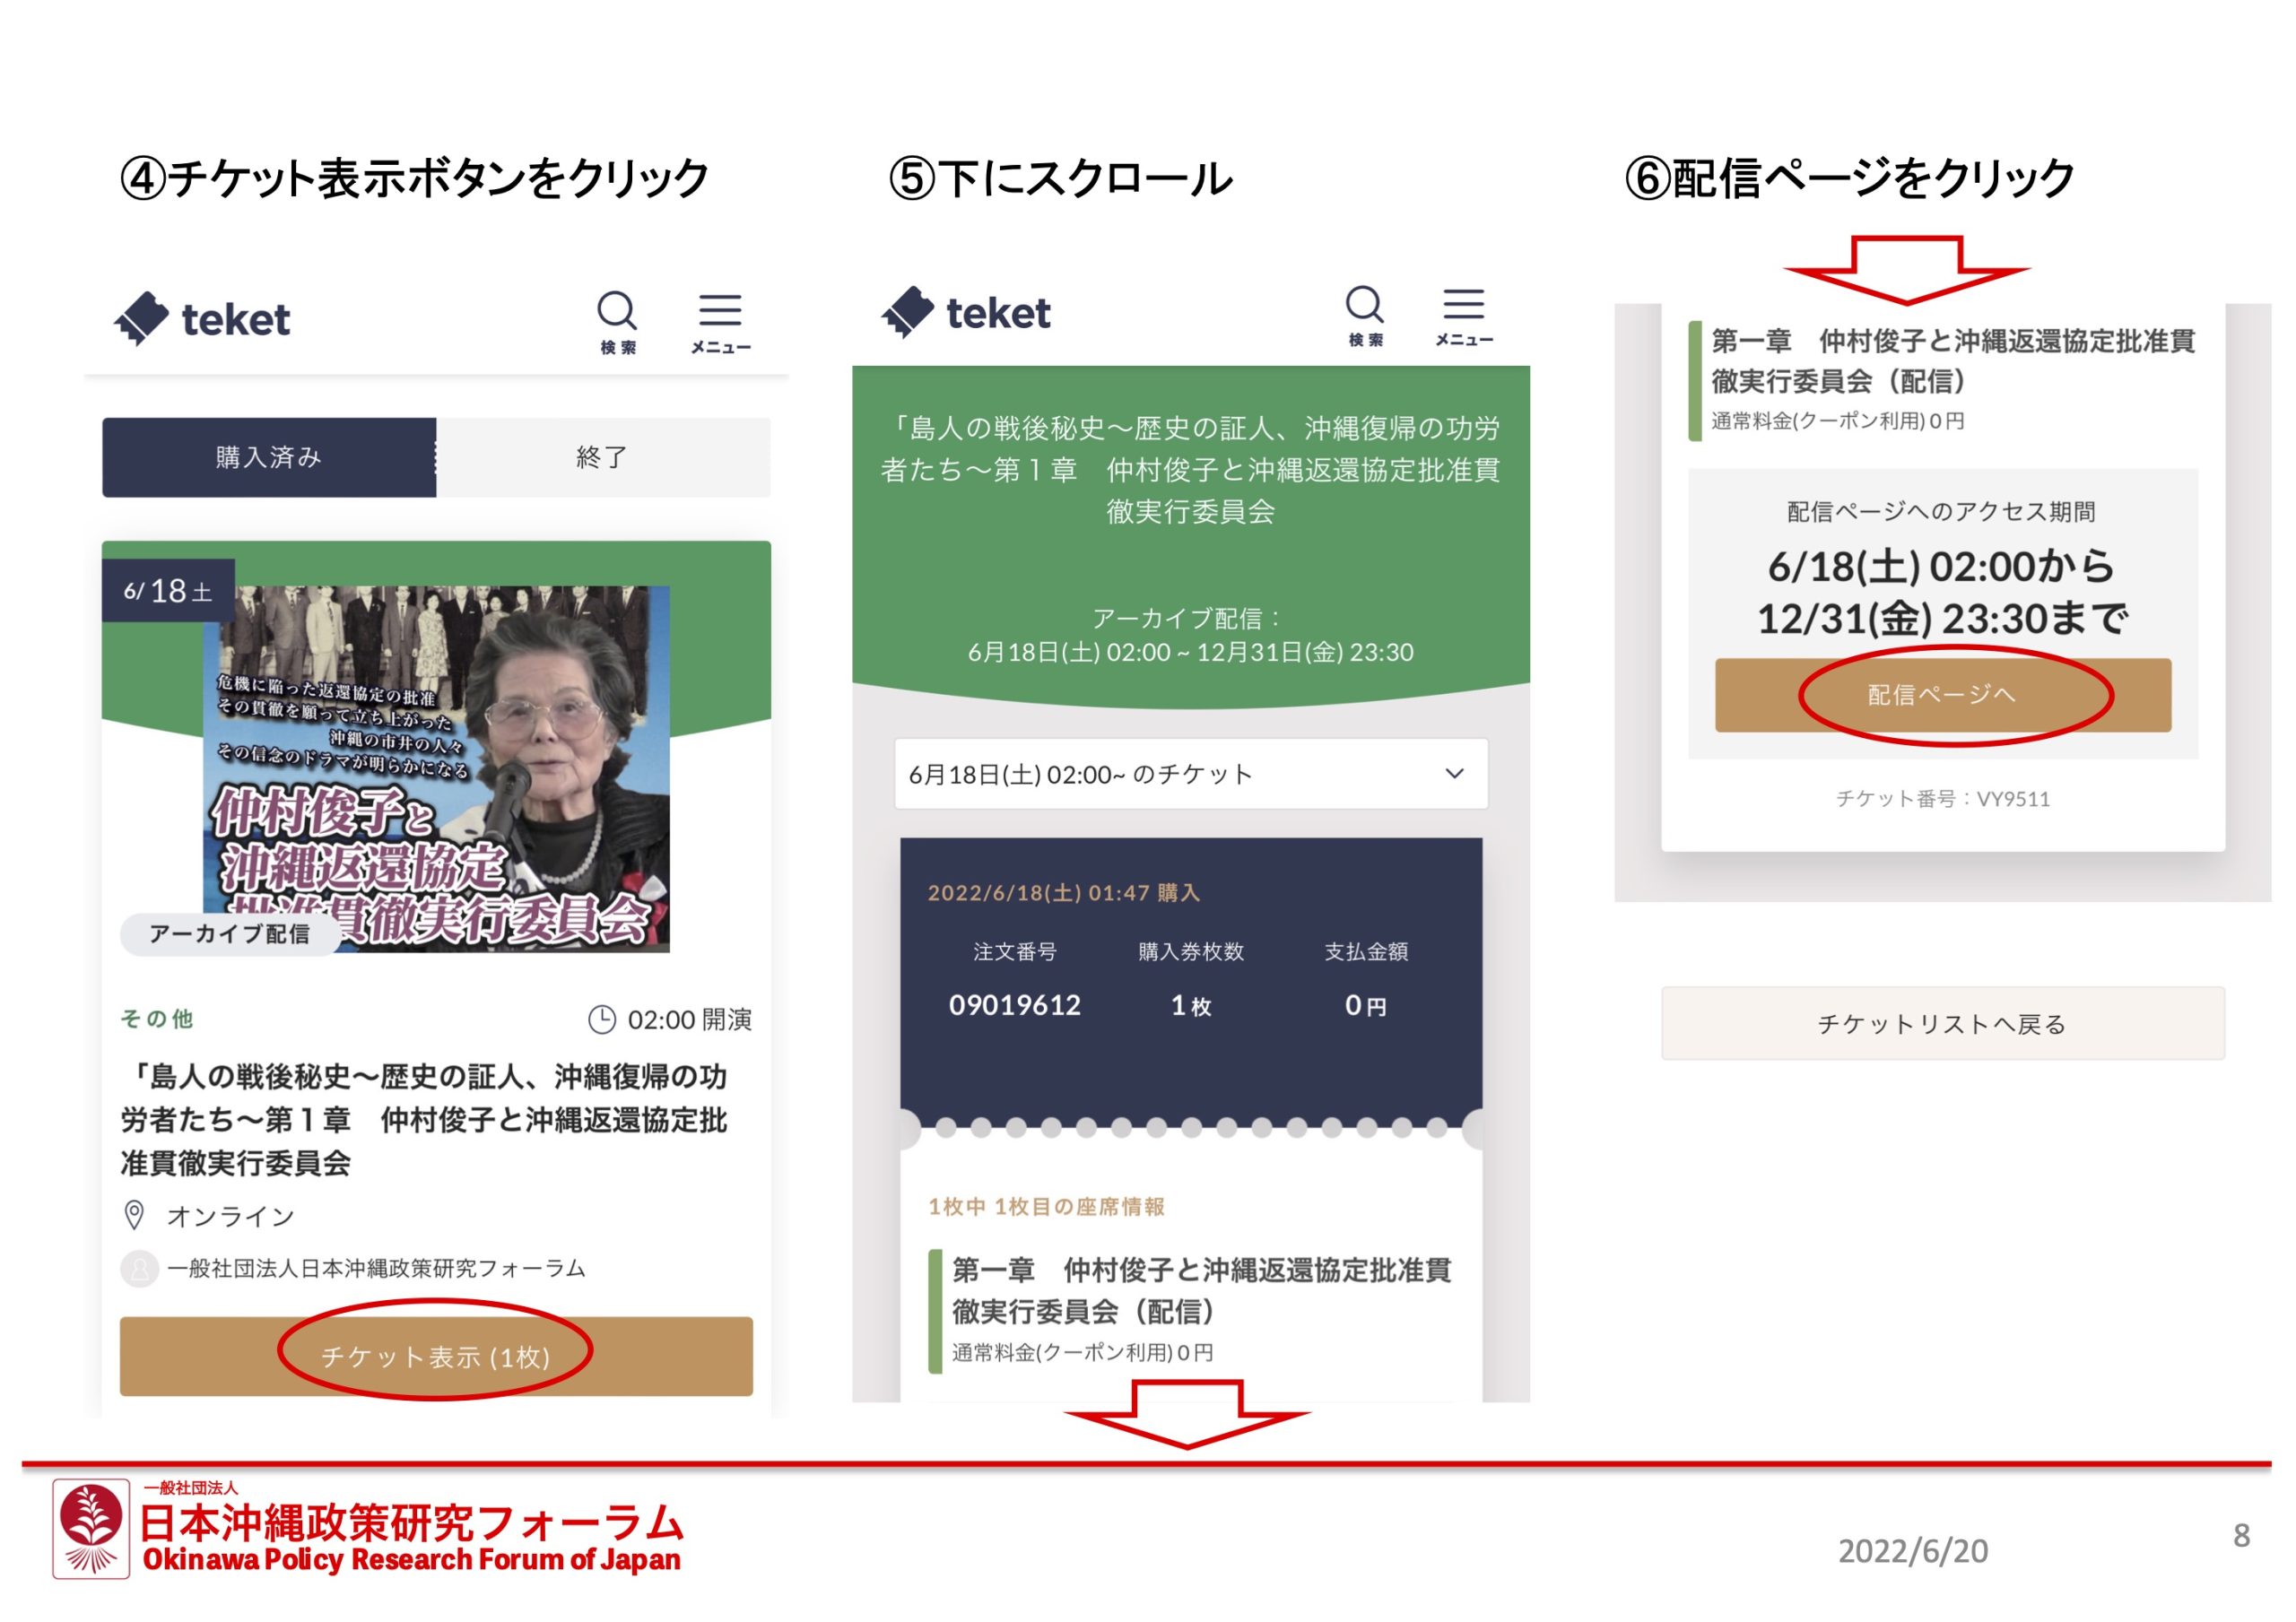
Task: Click the location pin icon beside オンライン
Action: coord(134,1215)
